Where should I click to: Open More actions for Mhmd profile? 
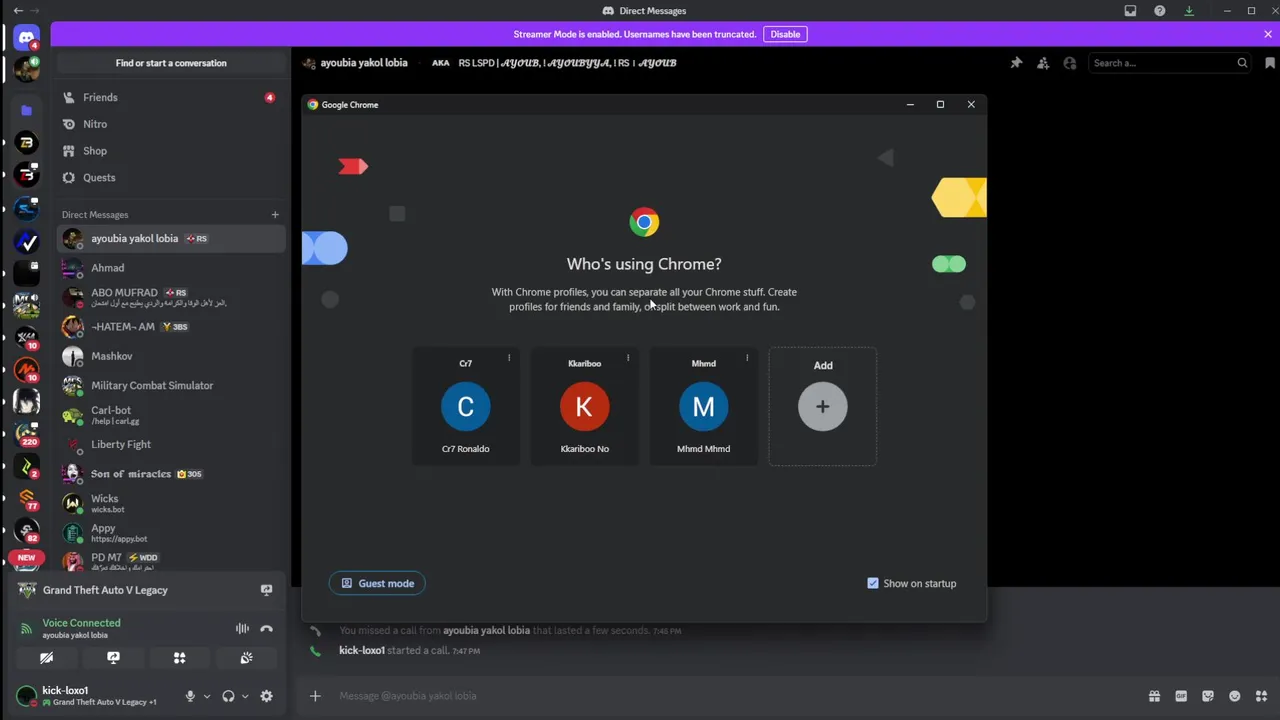[x=747, y=358]
